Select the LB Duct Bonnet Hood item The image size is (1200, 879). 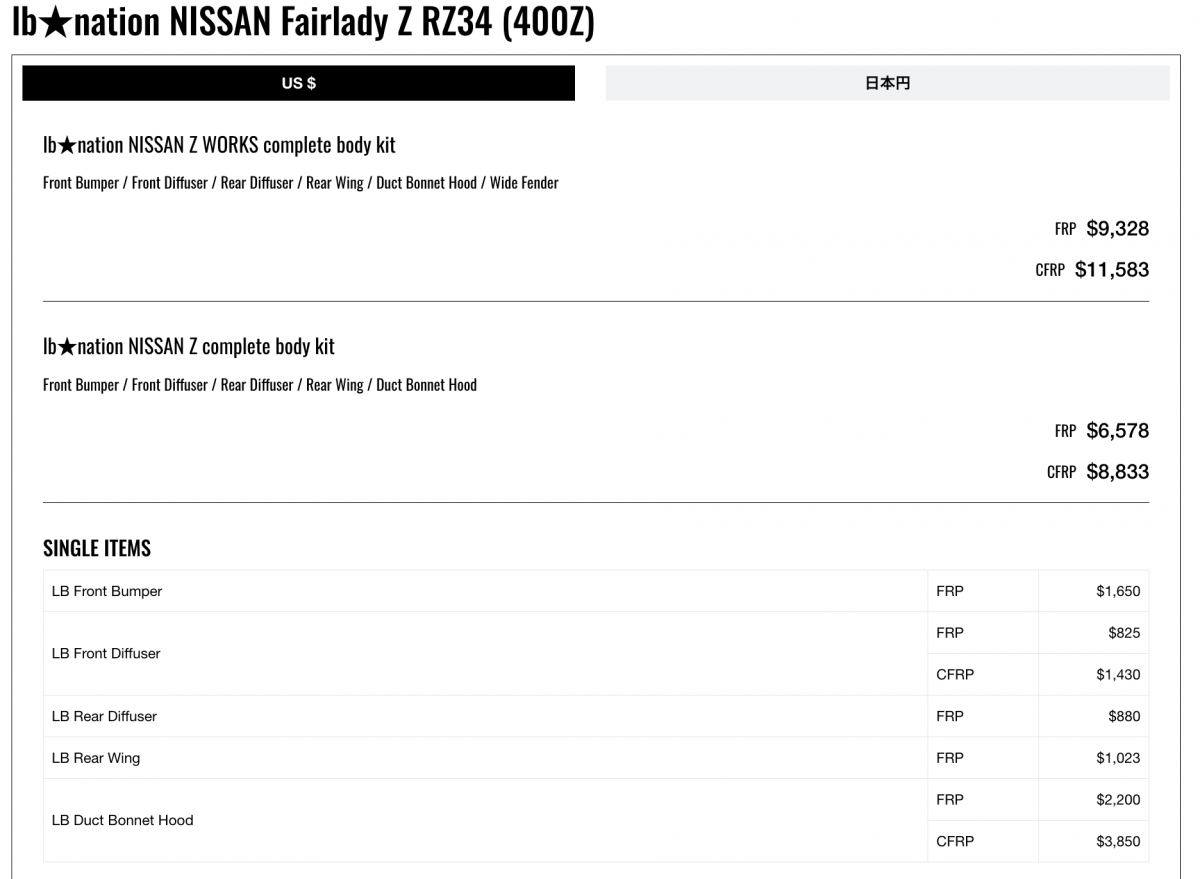[x=122, y=820]
